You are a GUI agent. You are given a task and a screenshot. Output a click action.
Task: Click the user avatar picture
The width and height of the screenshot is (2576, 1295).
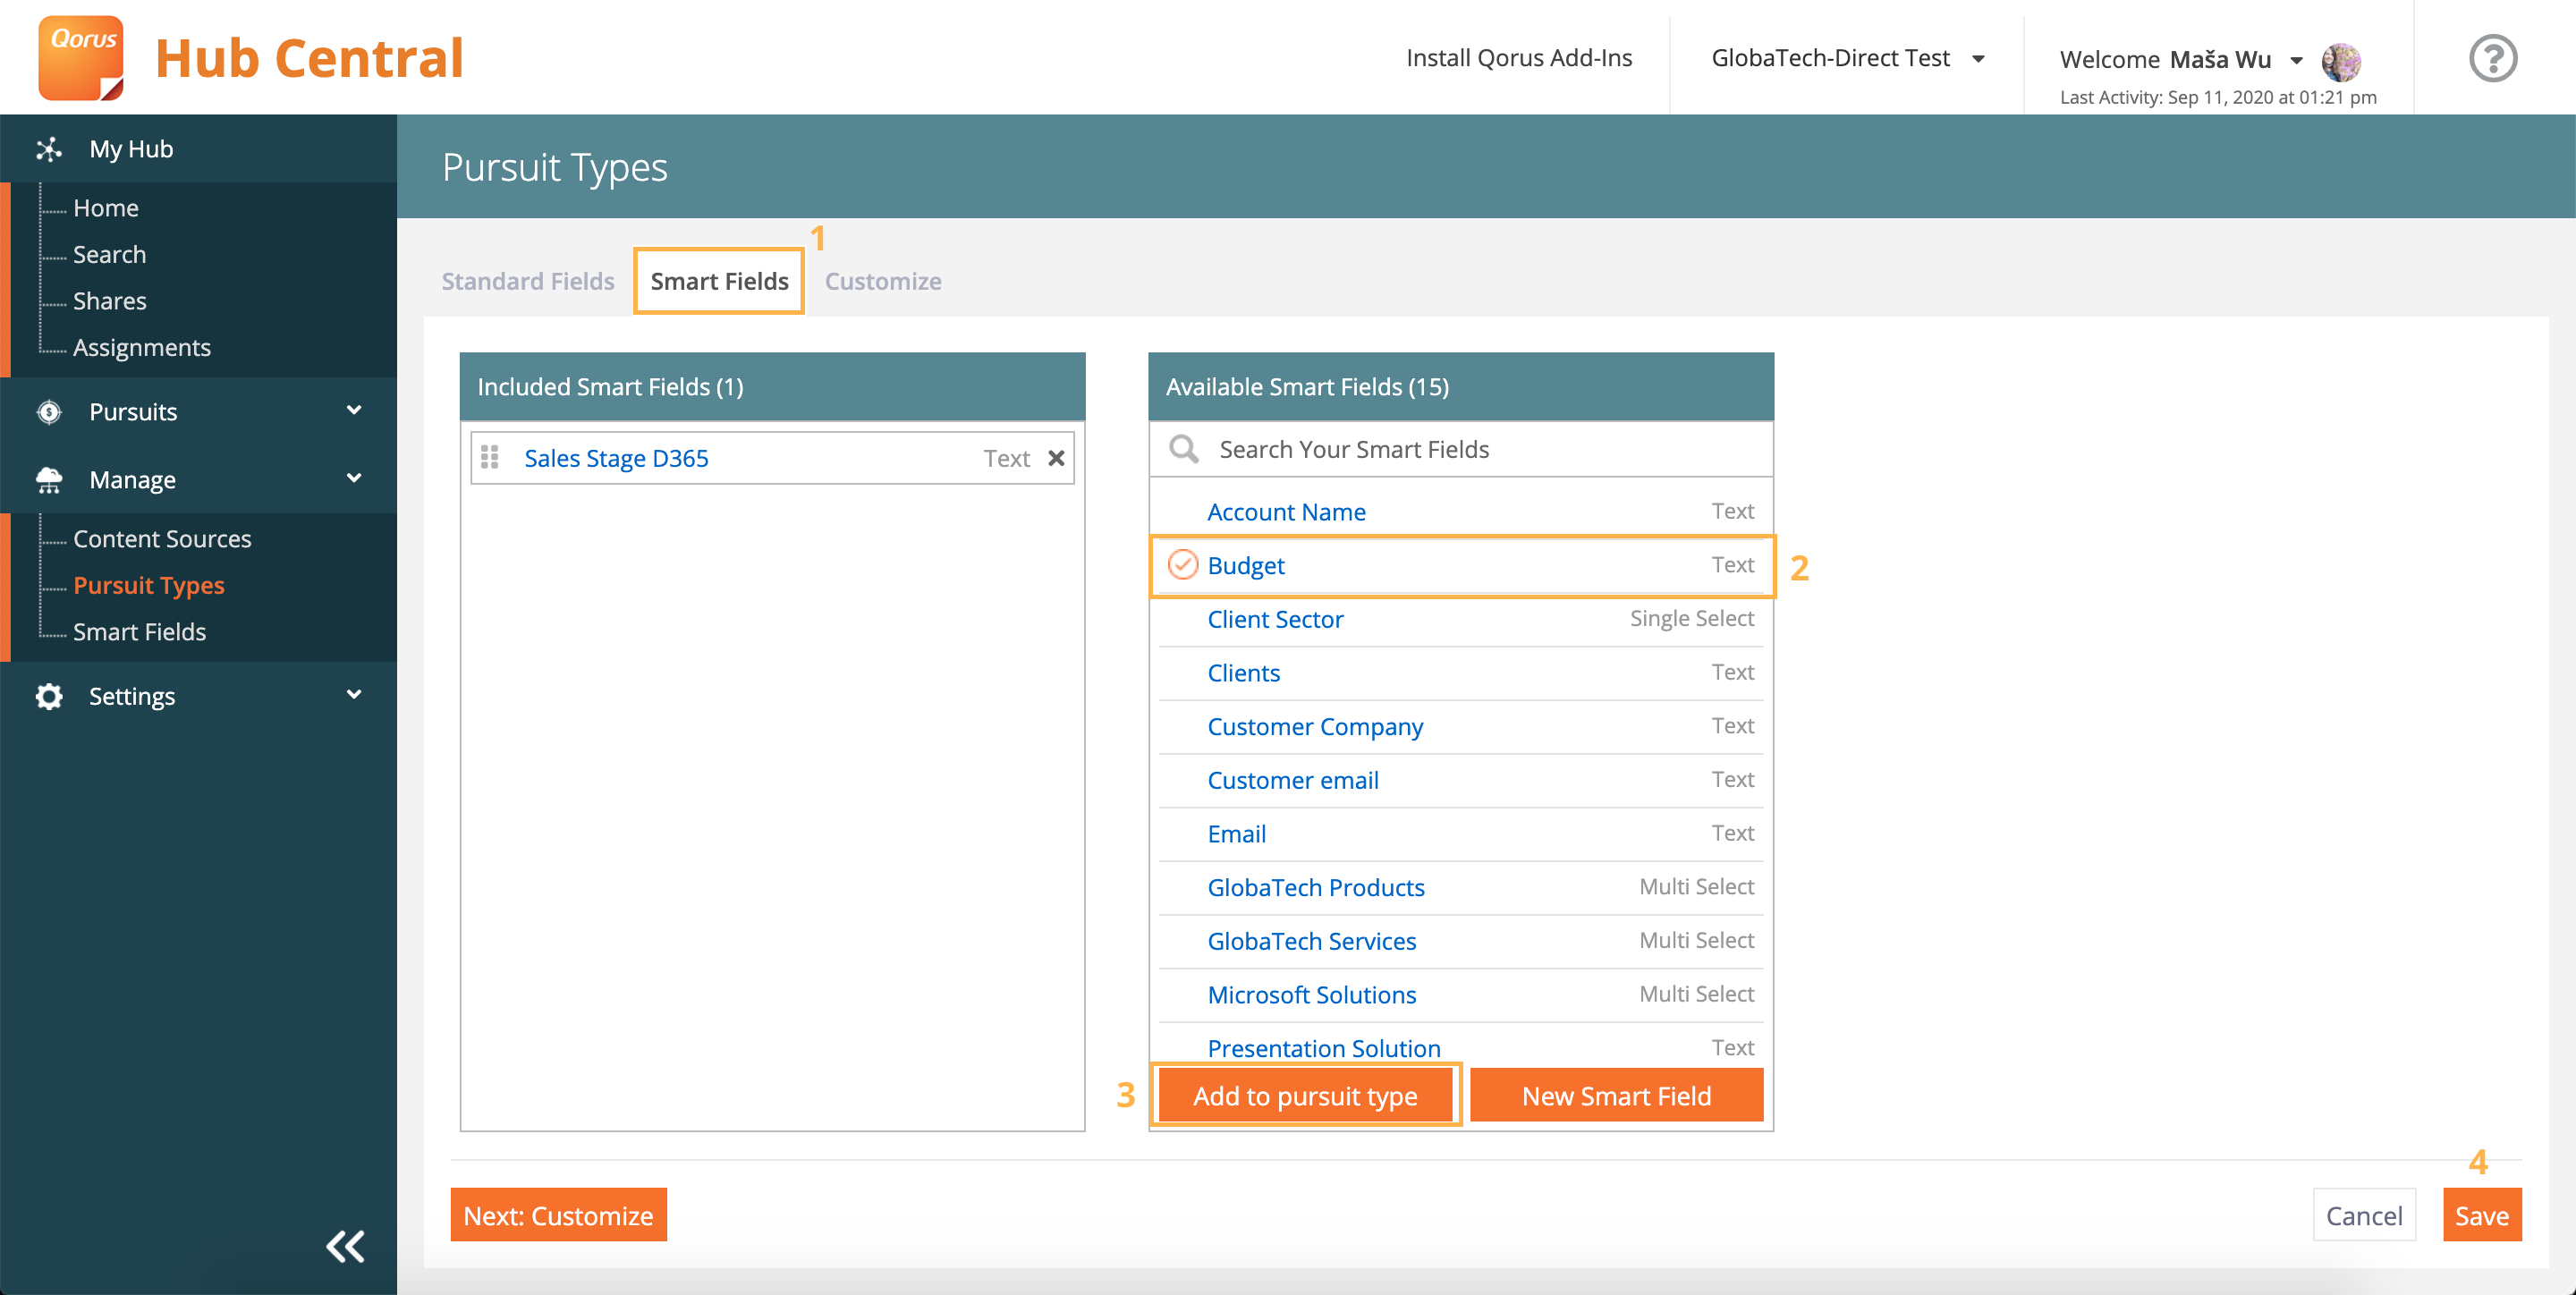(2340, 61)
